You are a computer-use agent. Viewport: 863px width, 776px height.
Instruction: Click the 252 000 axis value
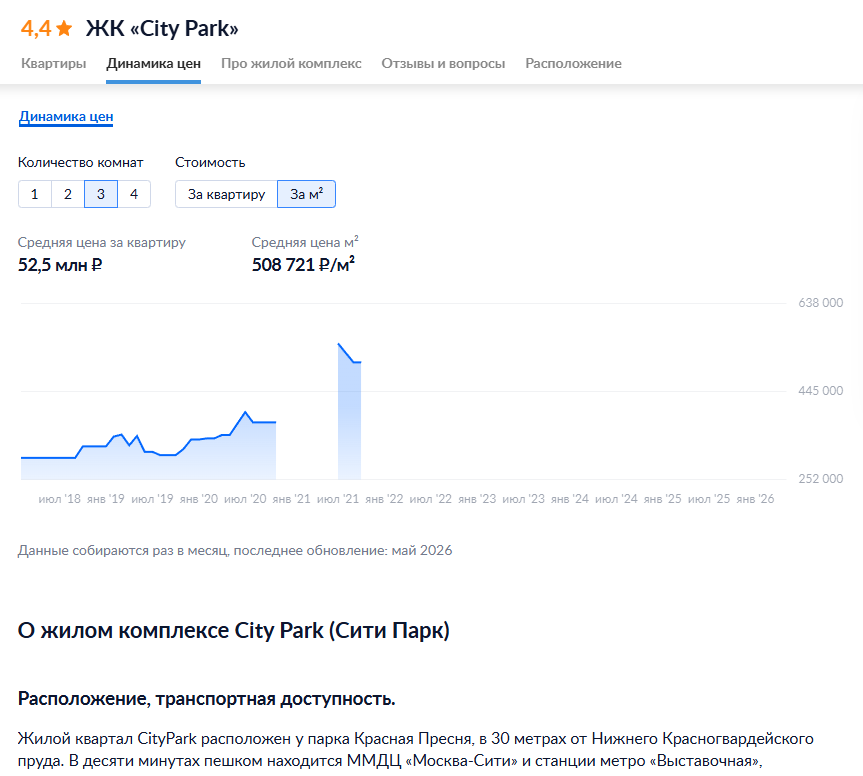pos(821,479)
